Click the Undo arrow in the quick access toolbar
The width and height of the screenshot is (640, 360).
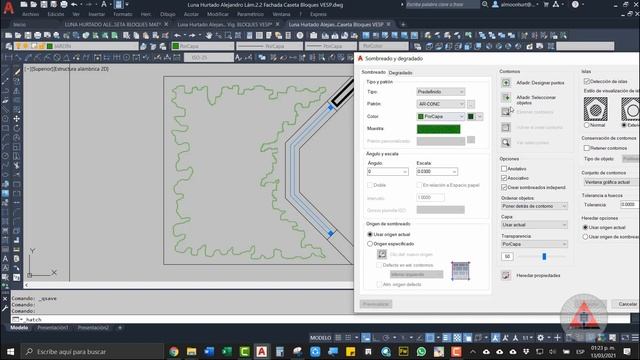[x=74, y=4]
